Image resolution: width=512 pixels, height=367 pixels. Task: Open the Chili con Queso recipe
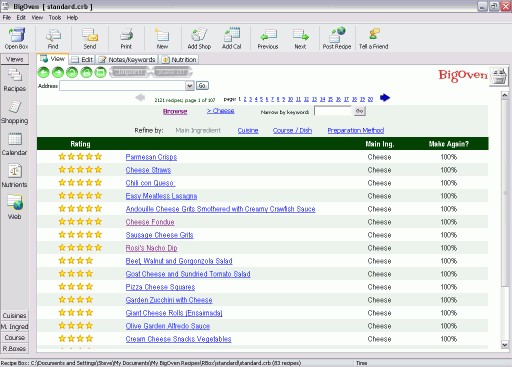tap(150, 183)
